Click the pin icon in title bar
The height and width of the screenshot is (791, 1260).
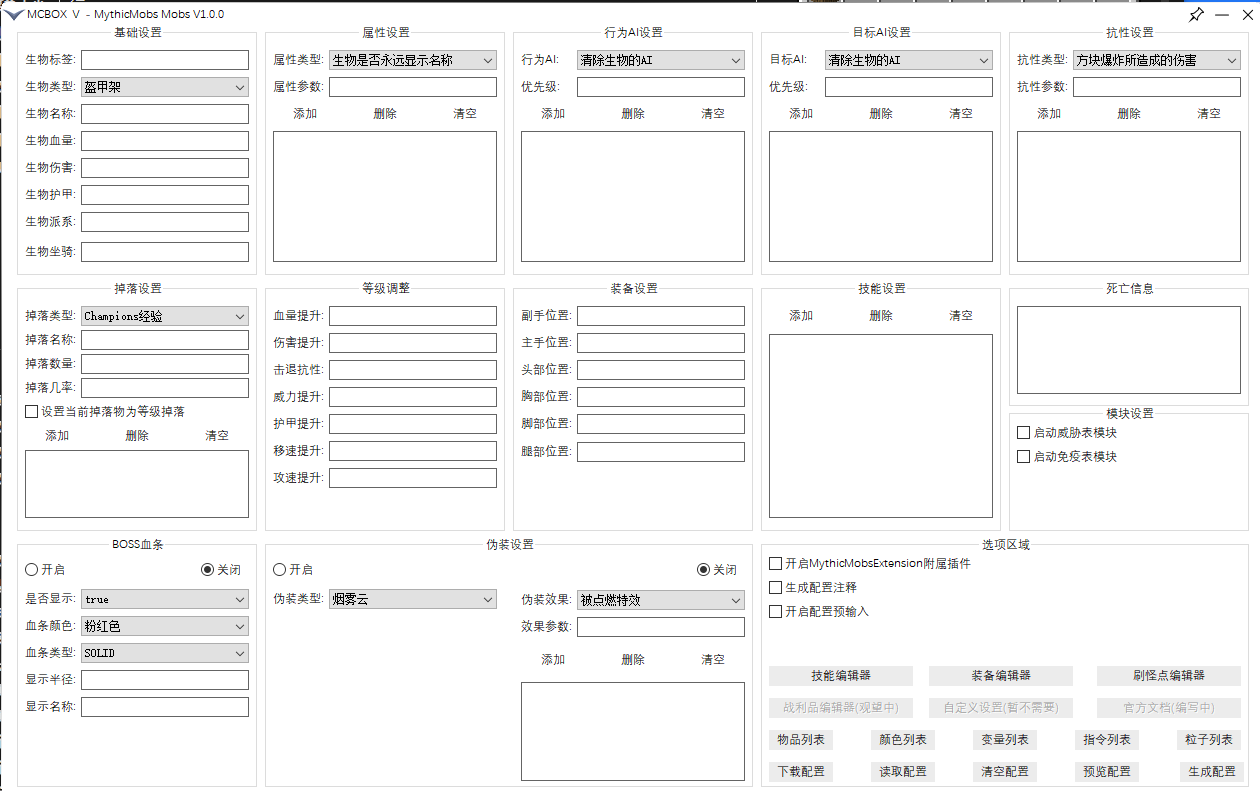[1196, 14]
